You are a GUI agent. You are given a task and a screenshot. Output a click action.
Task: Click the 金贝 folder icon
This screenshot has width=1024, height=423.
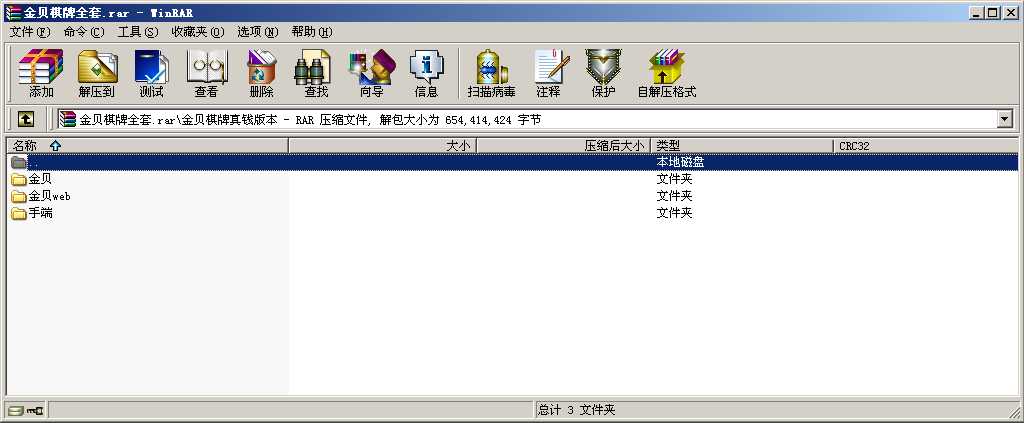(18, 179)
